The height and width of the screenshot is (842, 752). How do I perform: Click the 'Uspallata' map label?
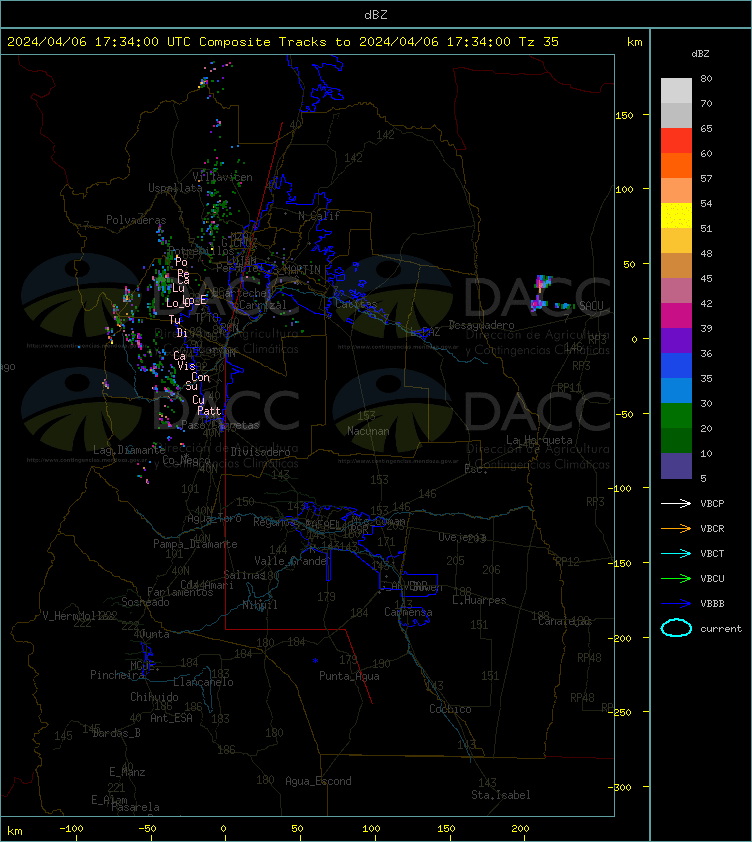pos(175,188)
